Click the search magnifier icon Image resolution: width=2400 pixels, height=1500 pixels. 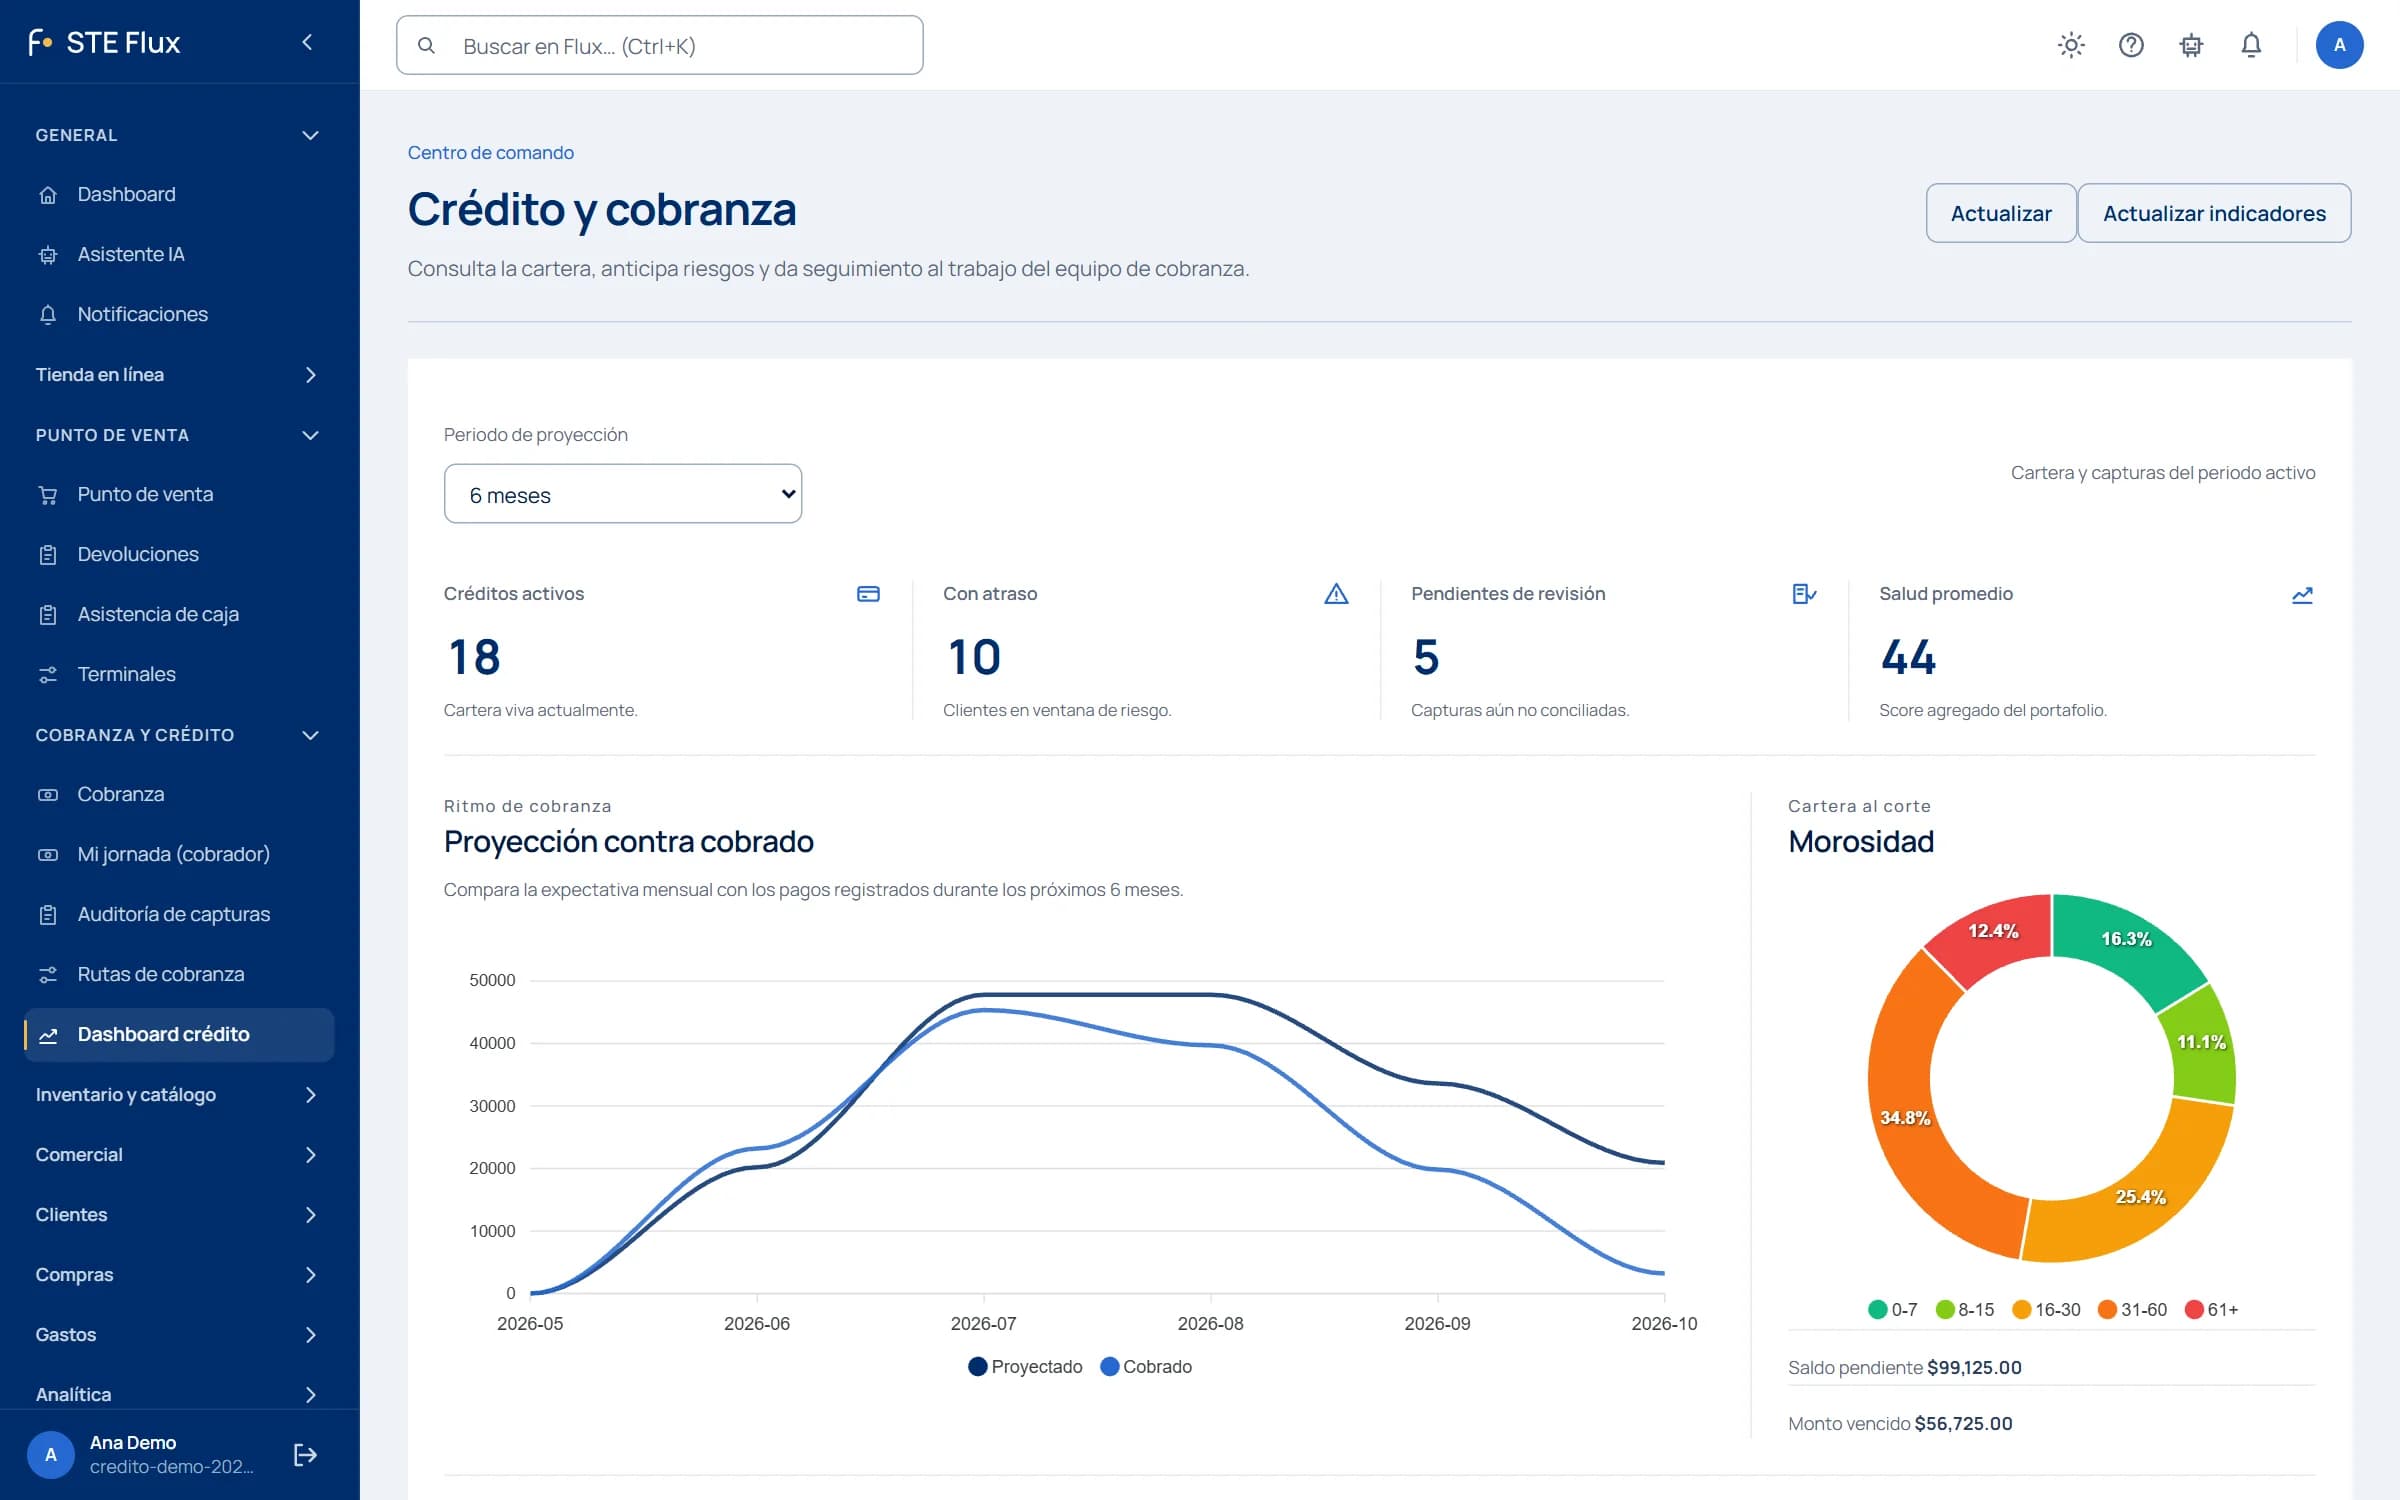(426, 46)
